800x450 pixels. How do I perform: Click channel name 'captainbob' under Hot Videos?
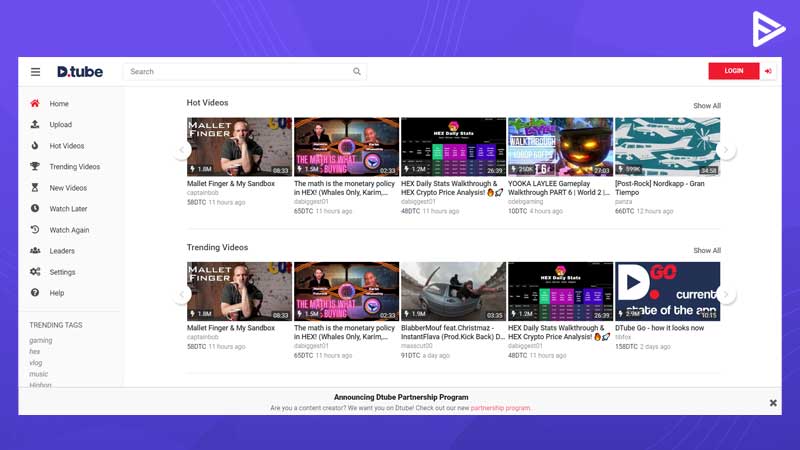(203, 193)
